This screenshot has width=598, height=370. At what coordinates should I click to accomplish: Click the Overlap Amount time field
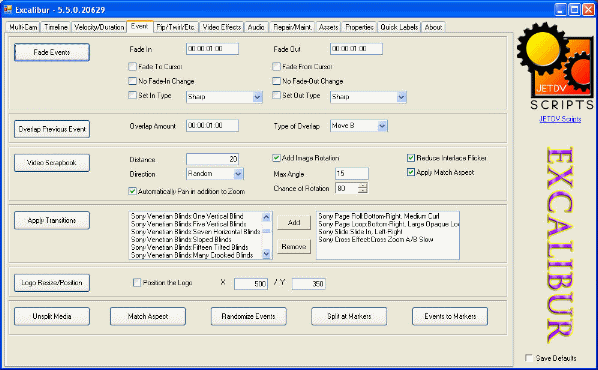(212, 125)
